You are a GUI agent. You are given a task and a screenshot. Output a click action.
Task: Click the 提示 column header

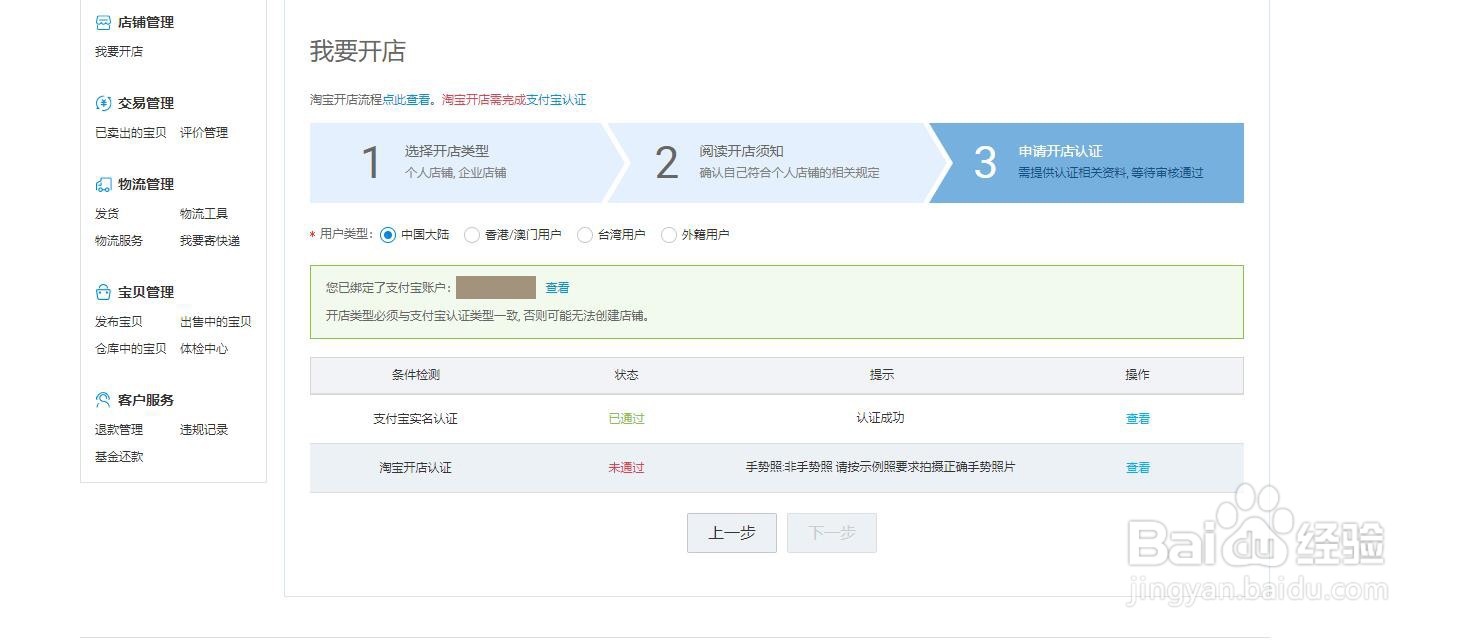tap(882, 375)
